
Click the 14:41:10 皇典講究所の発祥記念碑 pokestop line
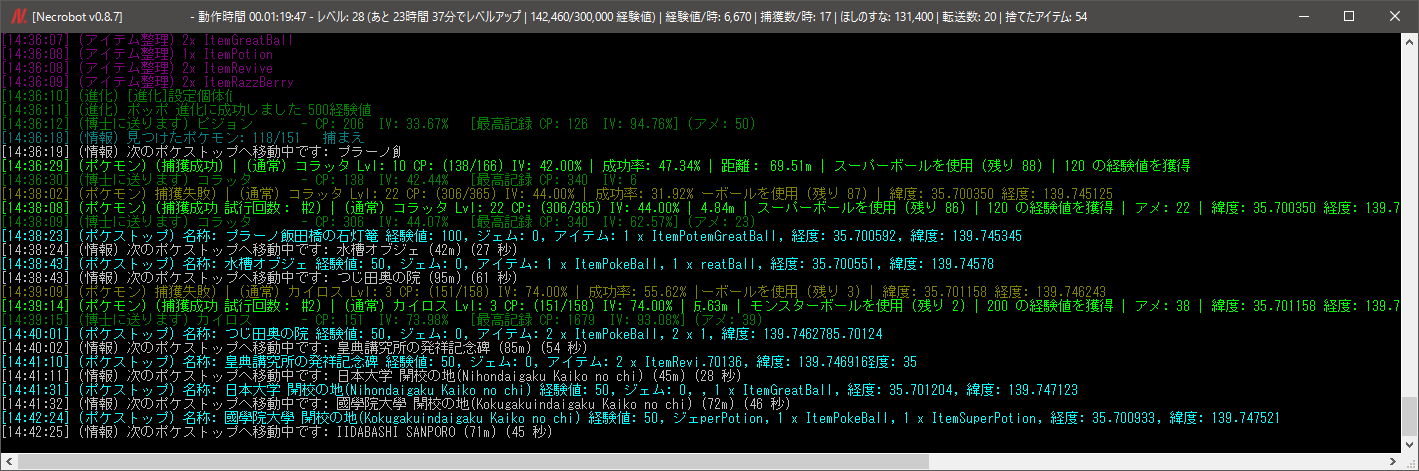pos(459,362)
